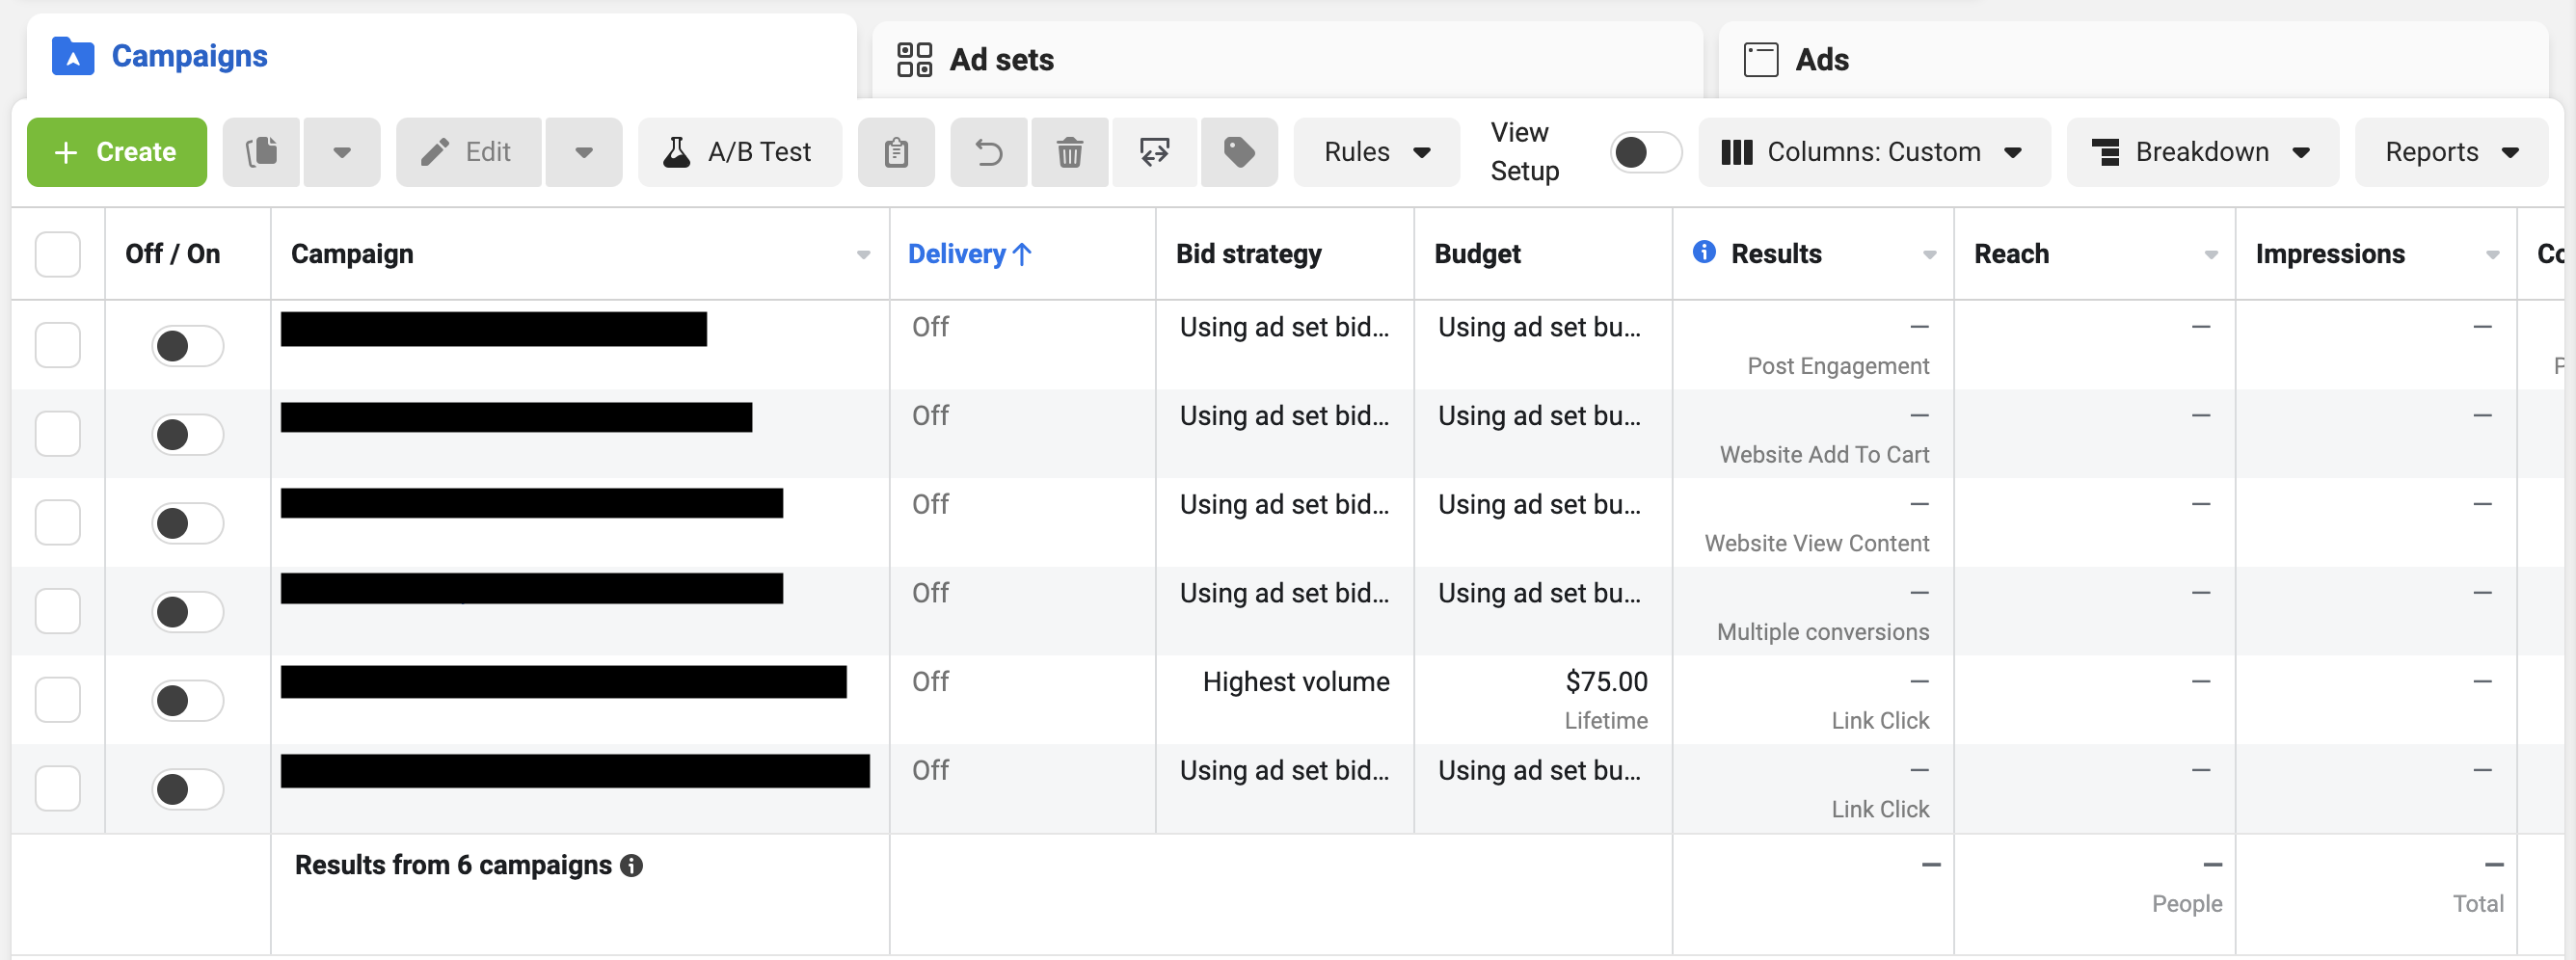The width and height of the screenshot is (2576, 960).
Task: Check the Website View Content row checkbox
Action: (x=58, y=522)
